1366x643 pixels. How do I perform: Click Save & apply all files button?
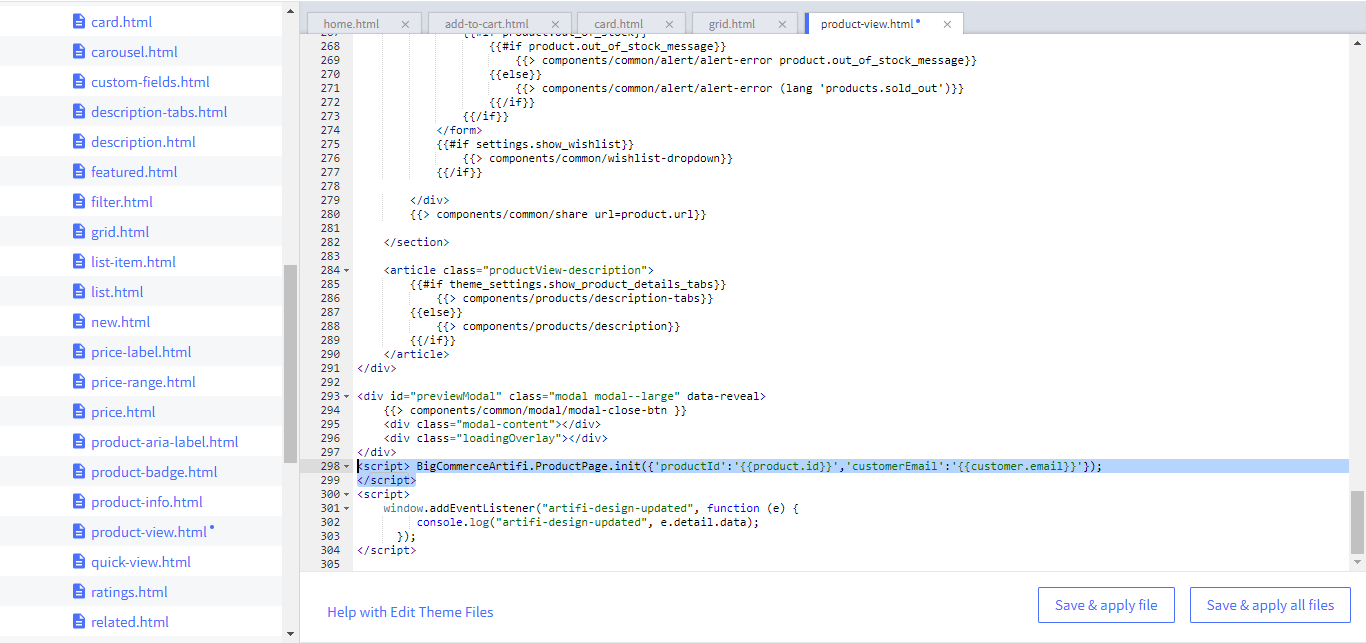point(1270,605)
